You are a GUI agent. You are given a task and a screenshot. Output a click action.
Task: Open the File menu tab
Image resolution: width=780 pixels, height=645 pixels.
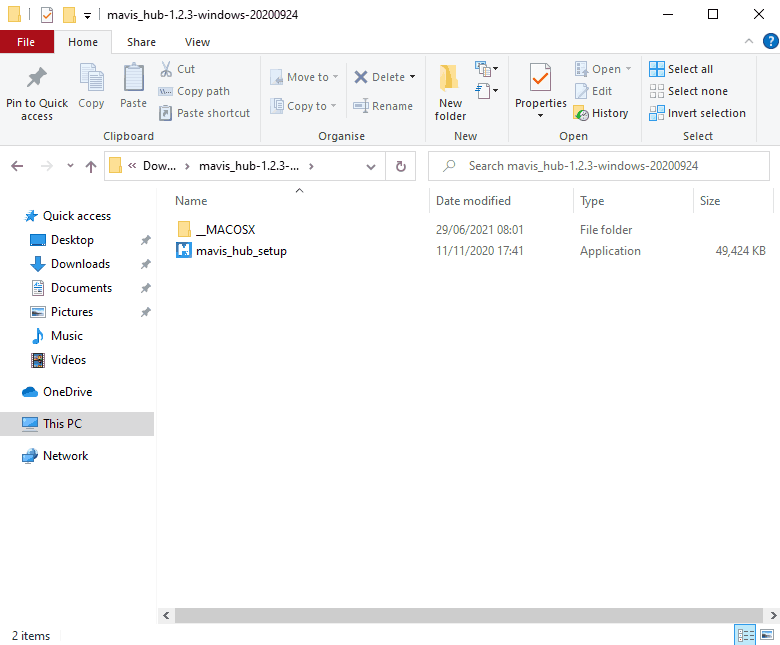[26, 42]
